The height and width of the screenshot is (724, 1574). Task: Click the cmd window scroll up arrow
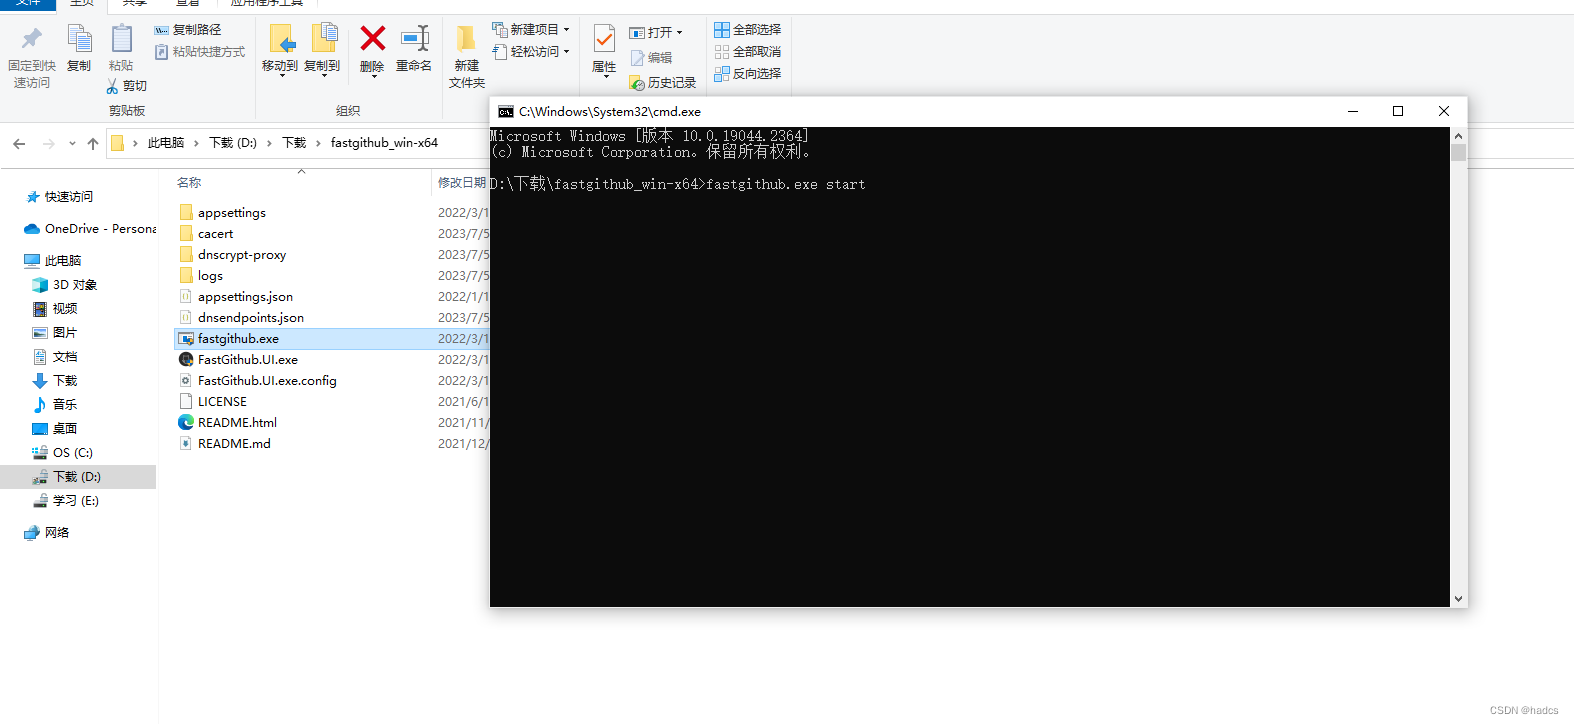pyautogui.click(x=1458, y=136)
